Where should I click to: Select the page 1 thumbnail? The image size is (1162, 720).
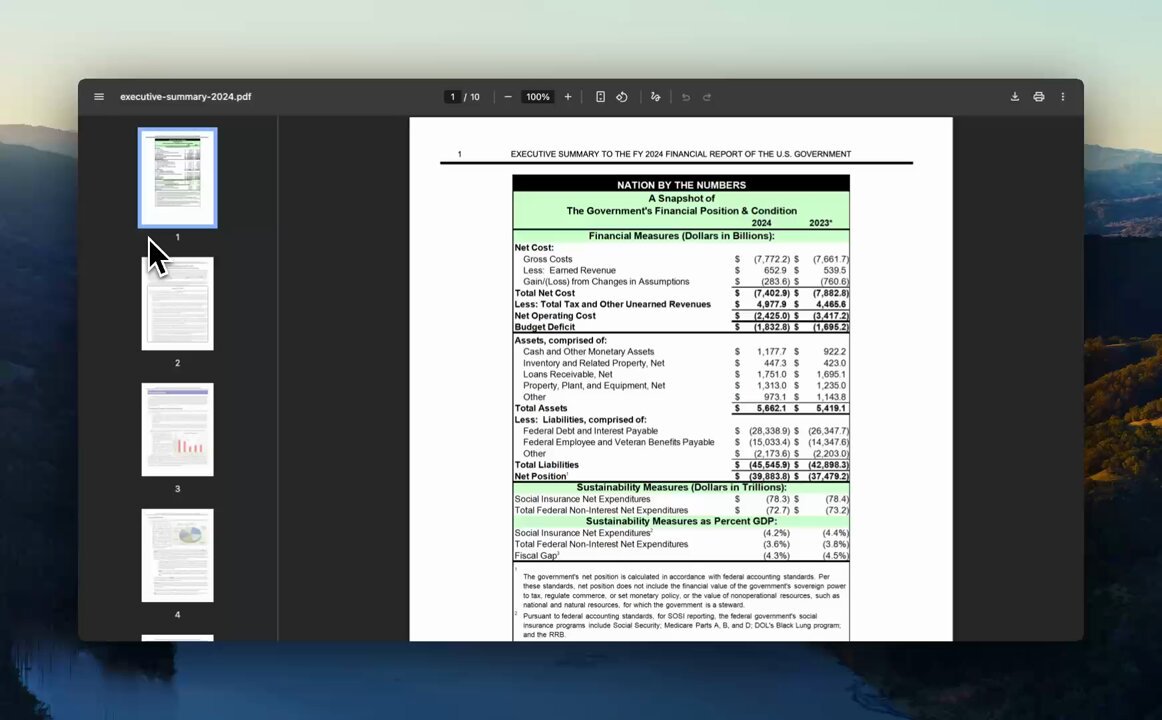pos(177,177)
